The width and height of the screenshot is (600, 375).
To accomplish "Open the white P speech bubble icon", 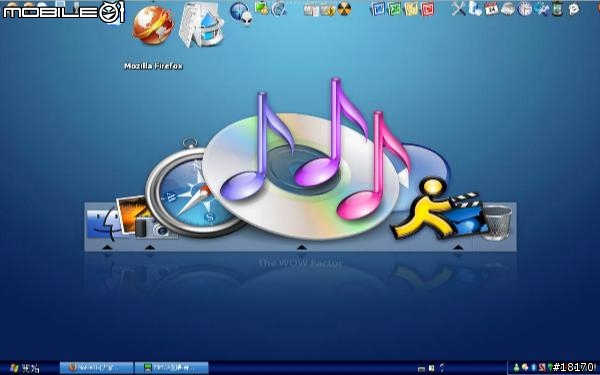I will (x=574, y=9).
